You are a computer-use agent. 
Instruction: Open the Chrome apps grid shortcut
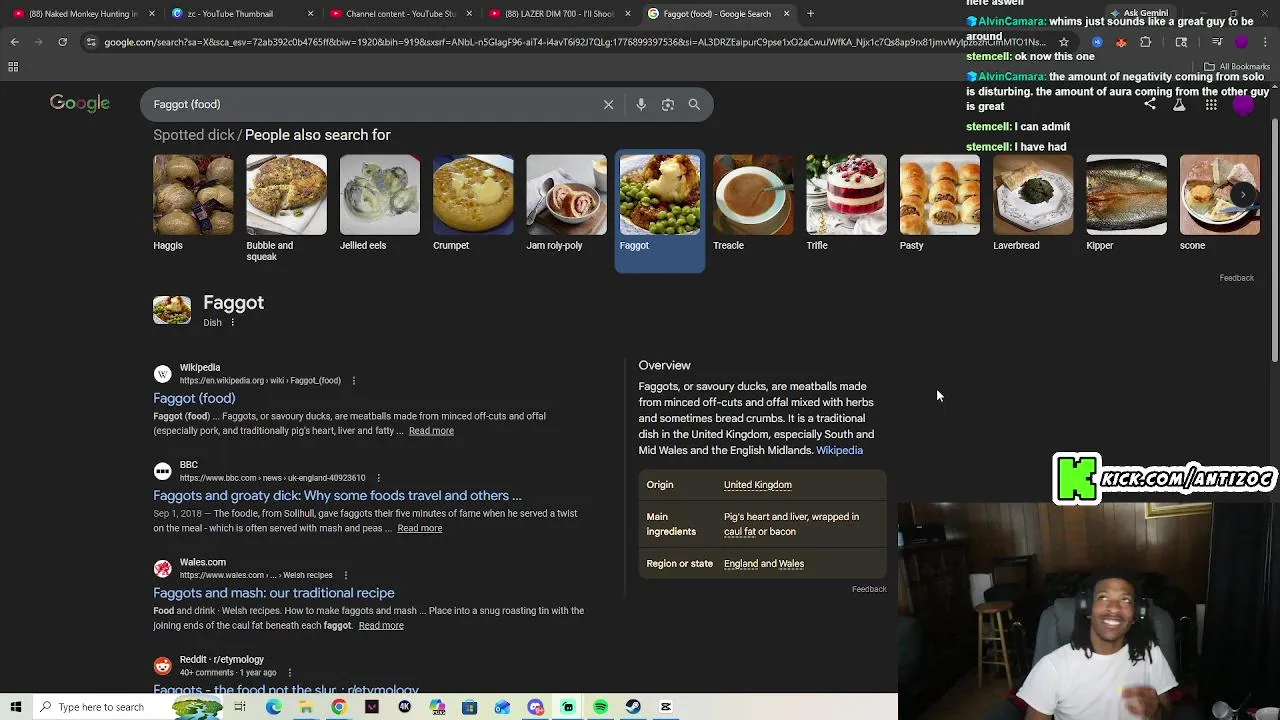13,67
